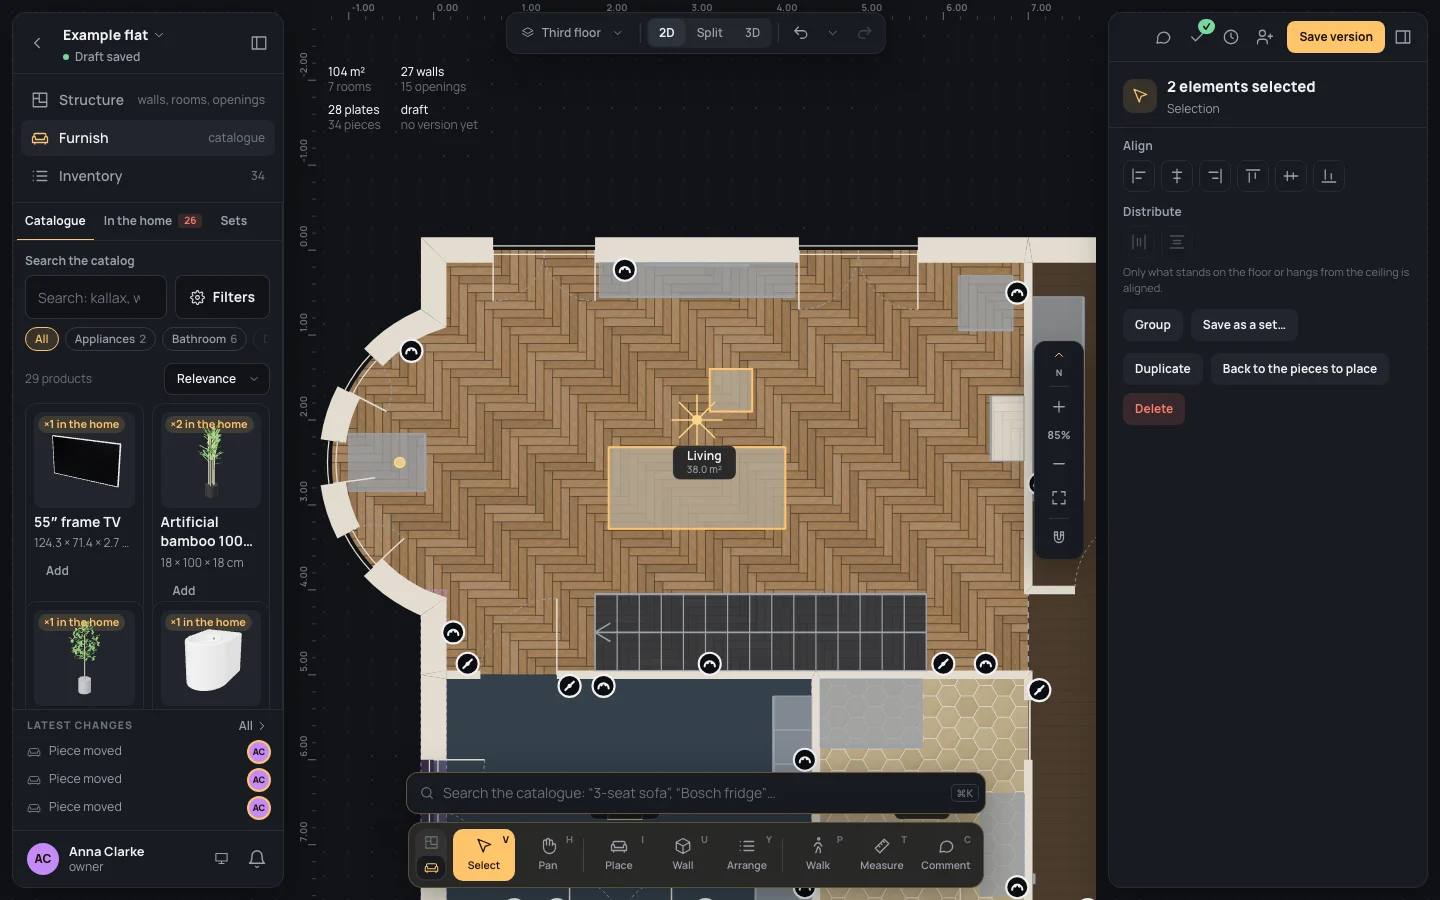Open the Third floor dropdown

pyautogui.click(x=572, y=33)
